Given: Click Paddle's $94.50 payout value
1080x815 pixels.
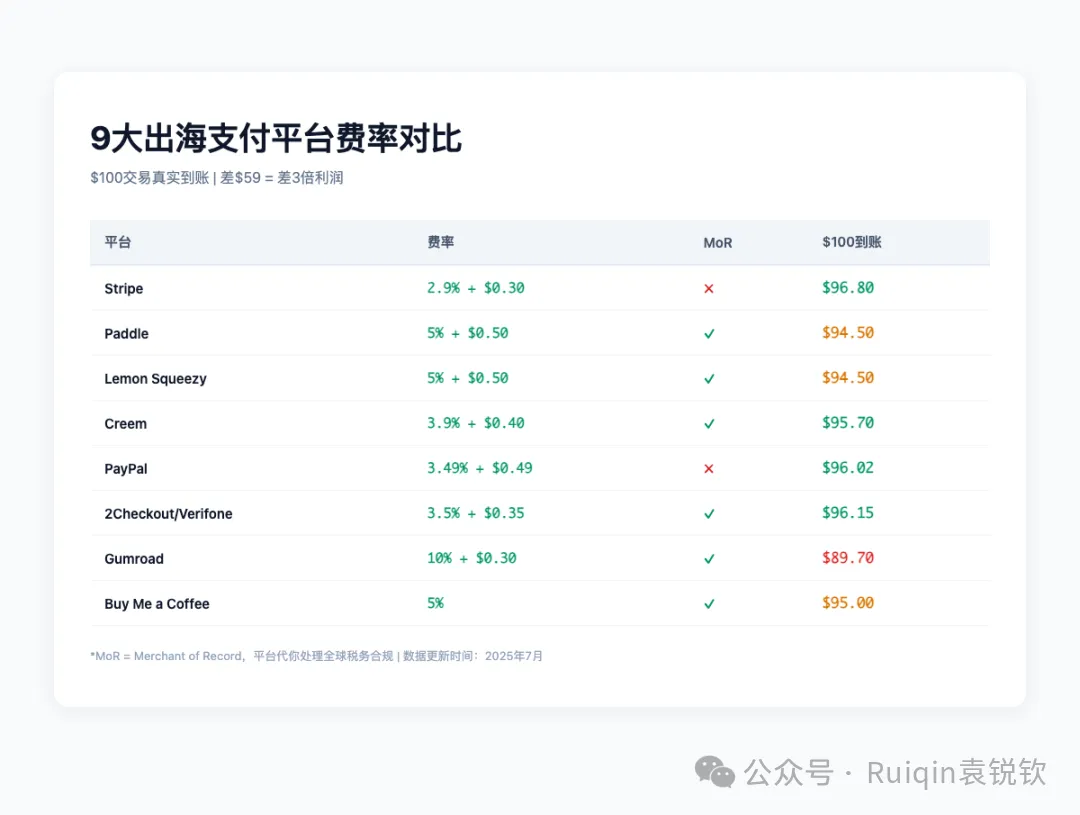Looking at the screenshot, I should coord(848,333).
